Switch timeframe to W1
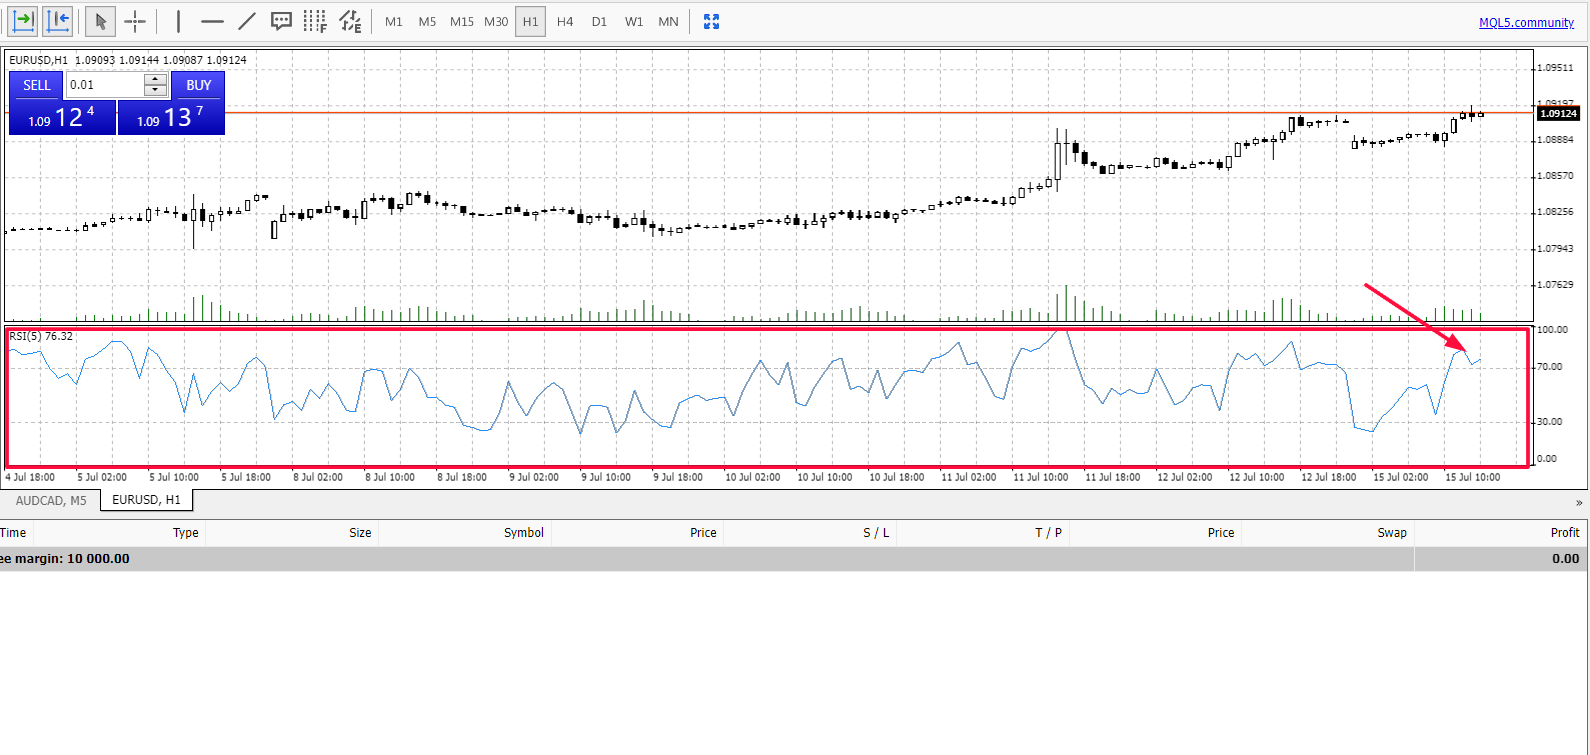Viewport: 1590px width, 755px height. [634, 21]
